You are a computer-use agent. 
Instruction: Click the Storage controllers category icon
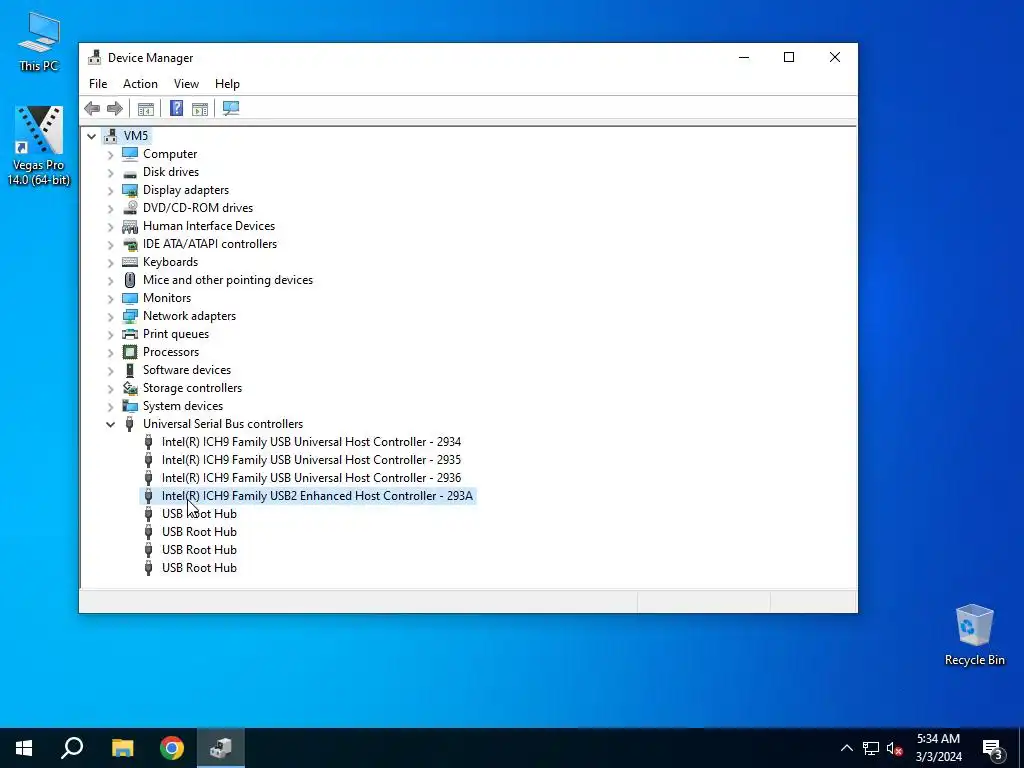tap(130, 388)
